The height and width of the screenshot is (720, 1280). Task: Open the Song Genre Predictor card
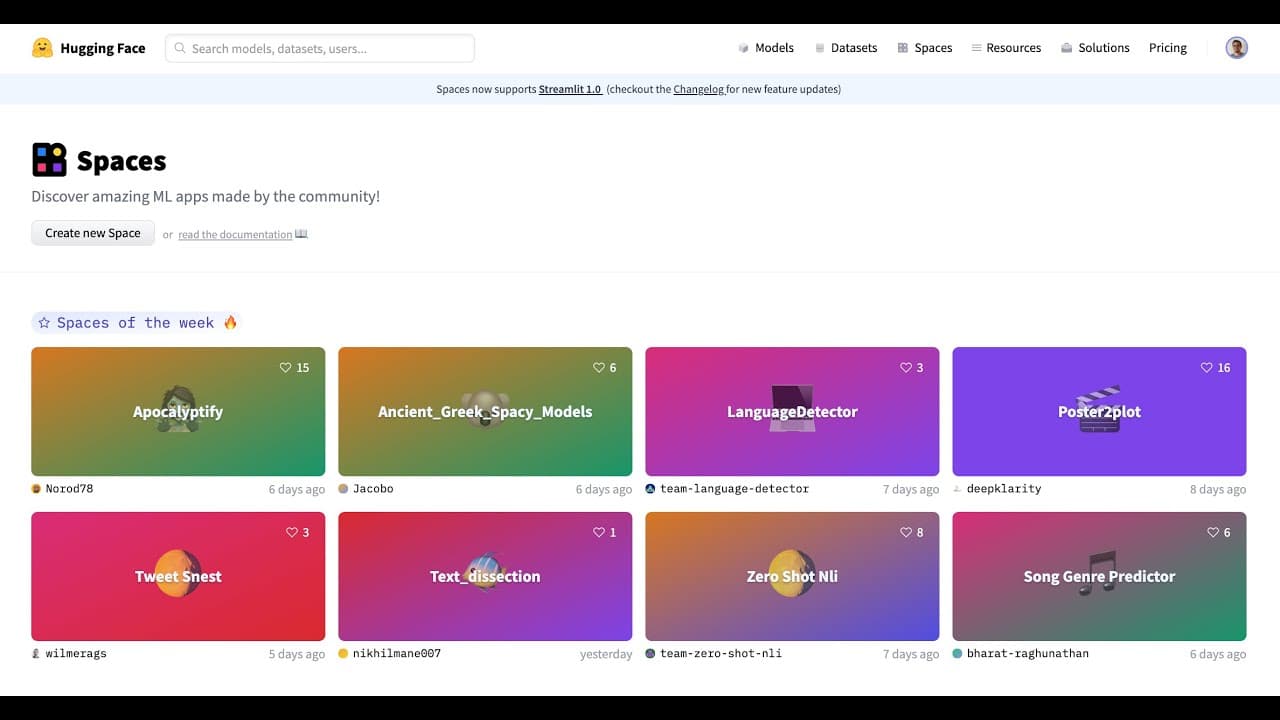pyautogui.click(x=1099, y=577)
